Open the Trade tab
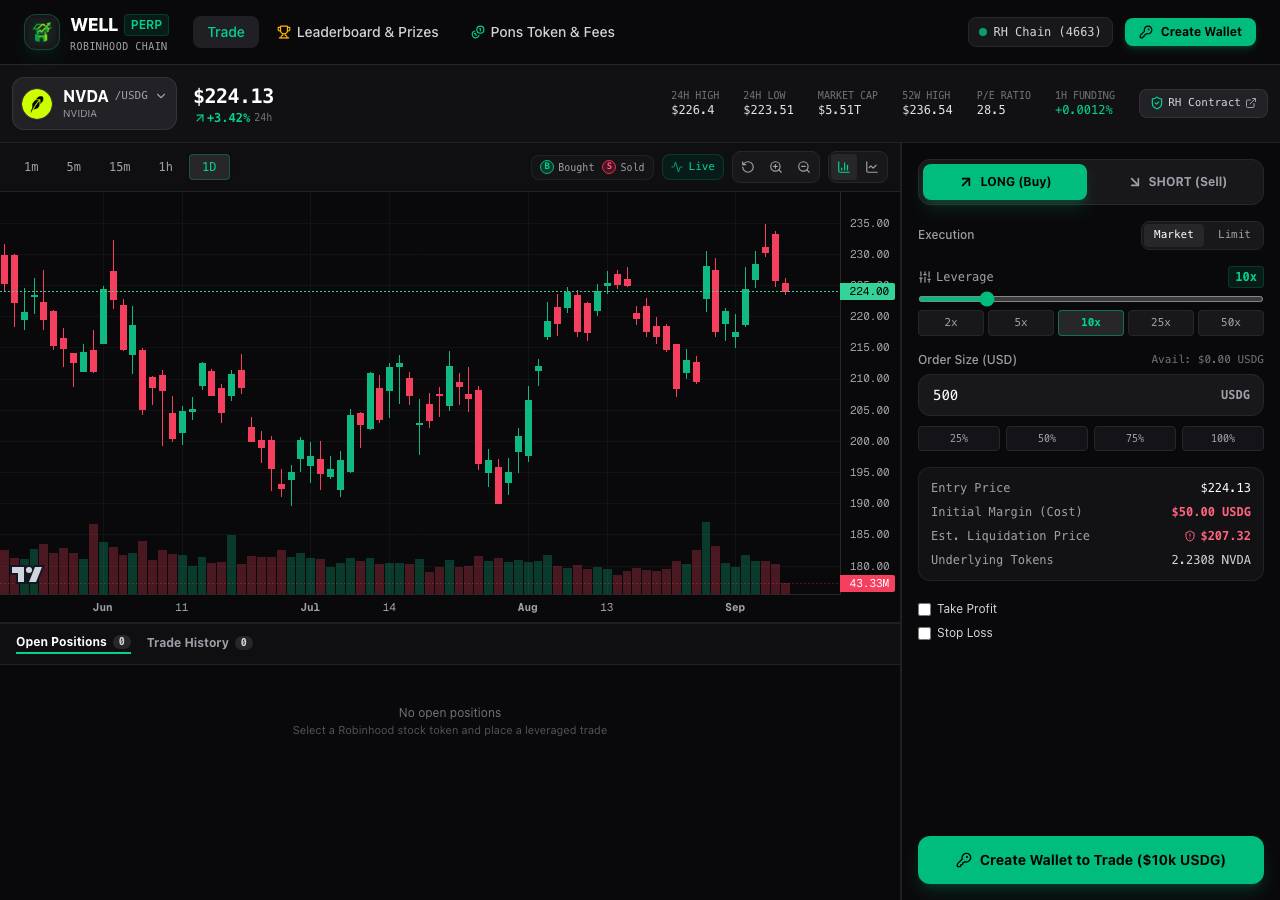1280x900 pixels. coord(226,32)
